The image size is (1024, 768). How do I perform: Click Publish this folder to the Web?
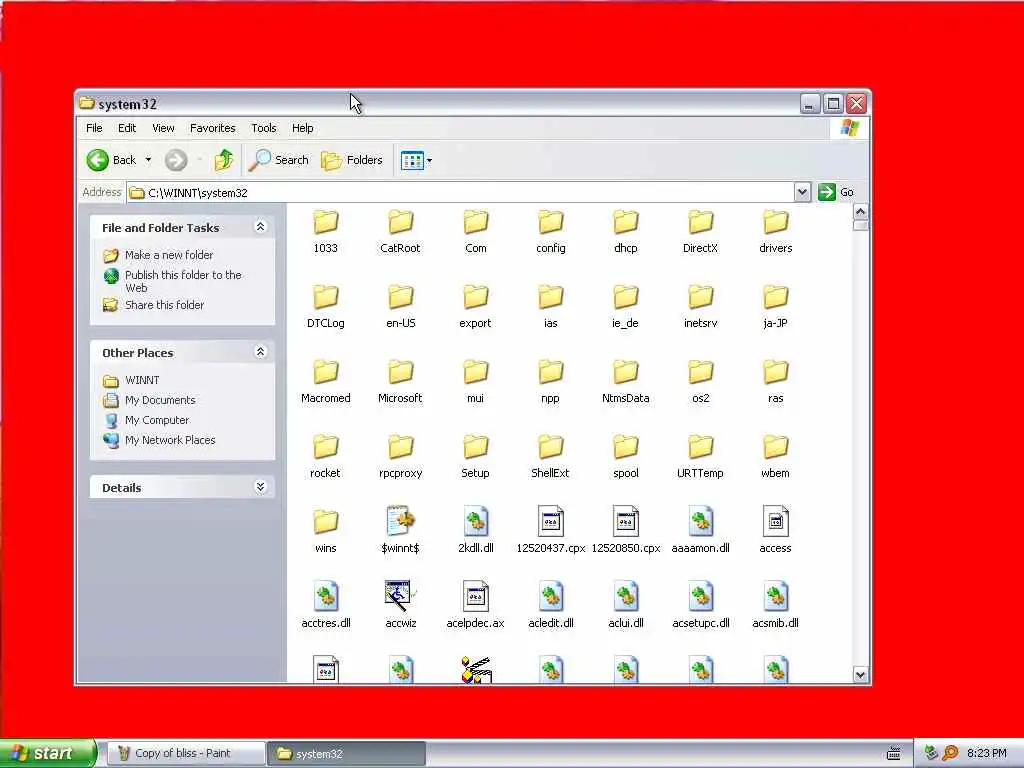[x=184, y=281]
